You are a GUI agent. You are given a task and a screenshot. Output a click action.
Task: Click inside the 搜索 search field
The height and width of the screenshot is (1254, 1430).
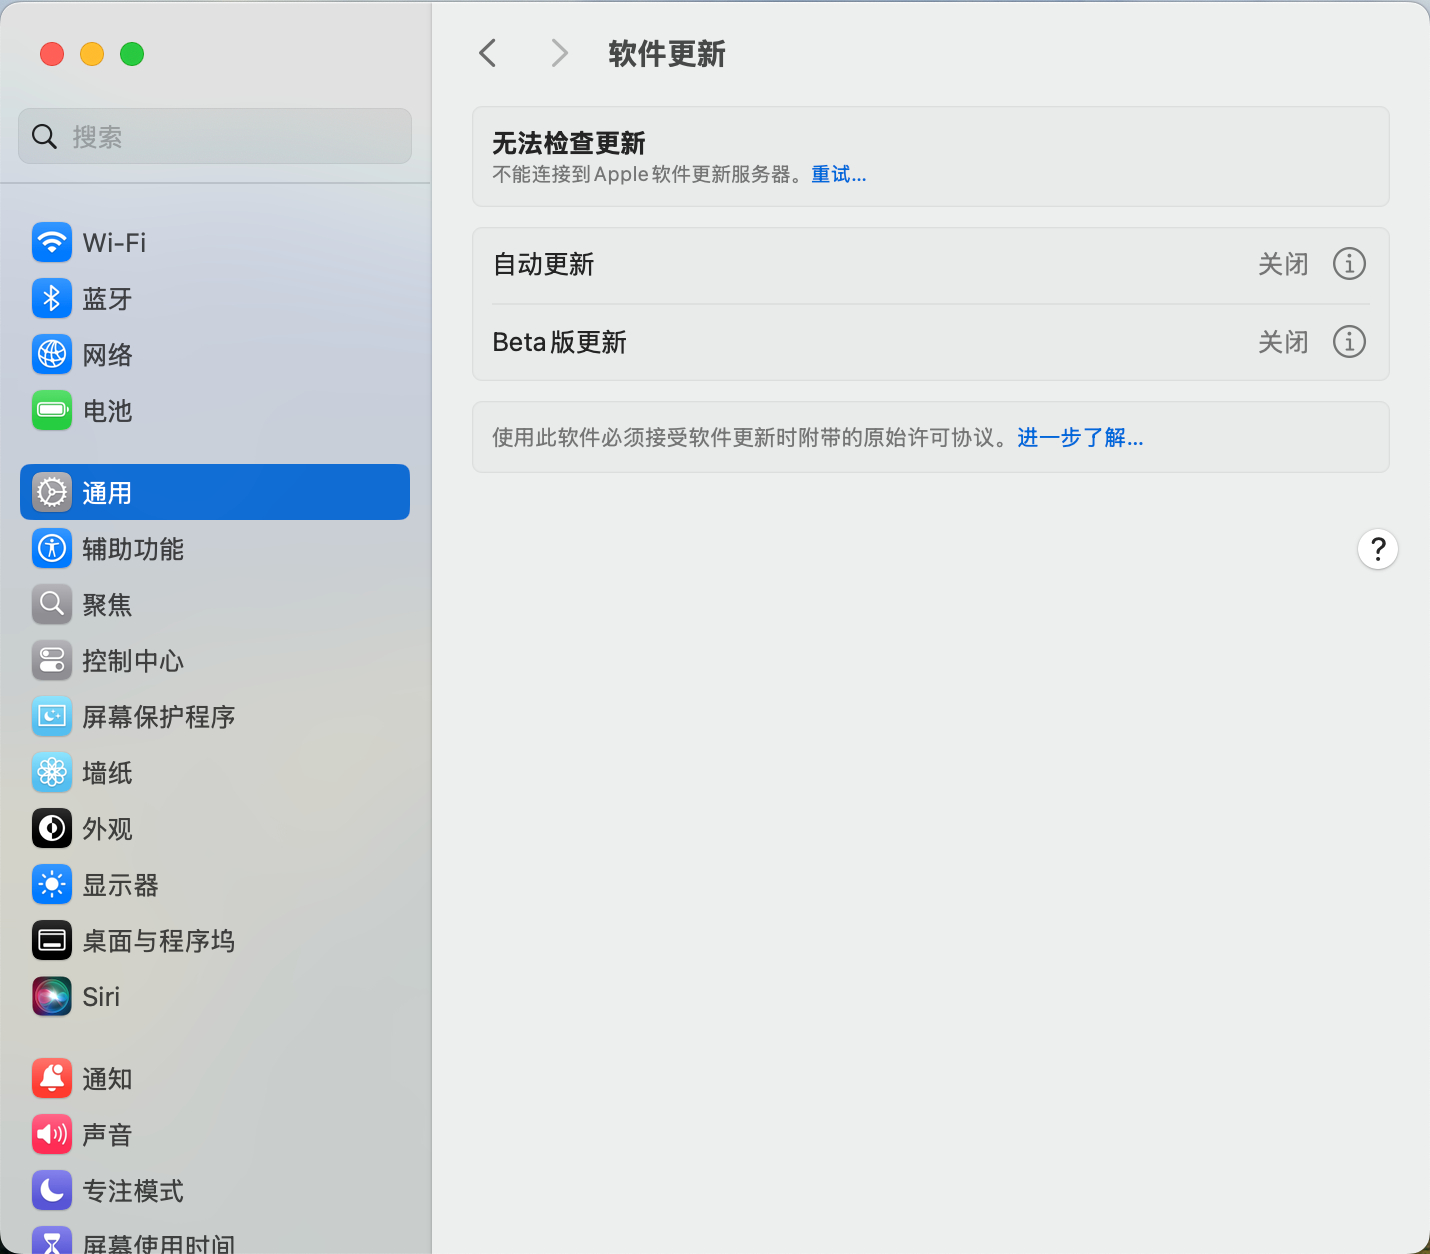coord(214,136)
